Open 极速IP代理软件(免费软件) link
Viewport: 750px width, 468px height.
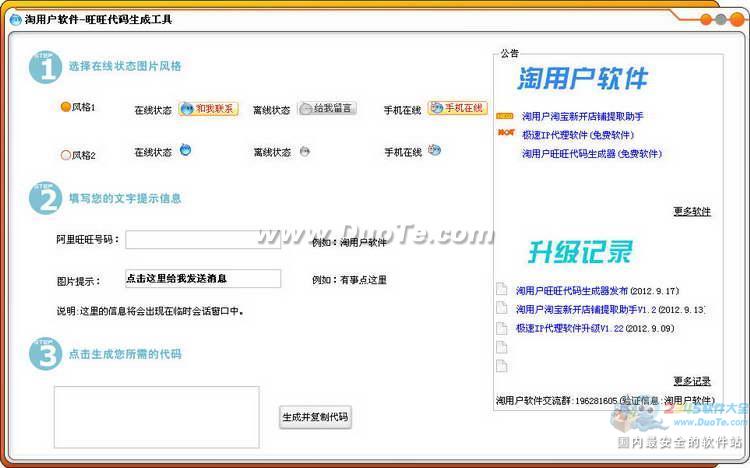(578, 135)
